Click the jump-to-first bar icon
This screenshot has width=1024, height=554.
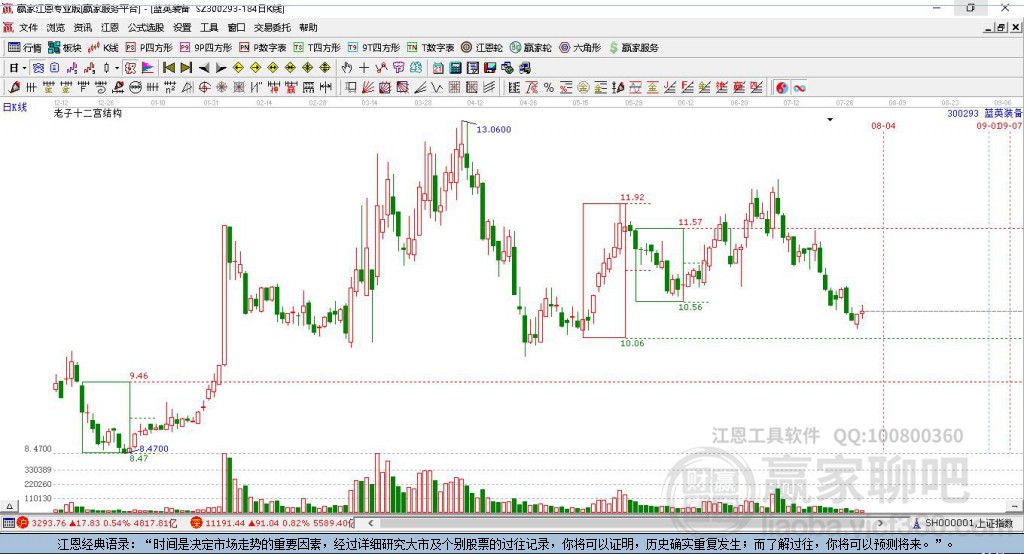pos(168,68)
